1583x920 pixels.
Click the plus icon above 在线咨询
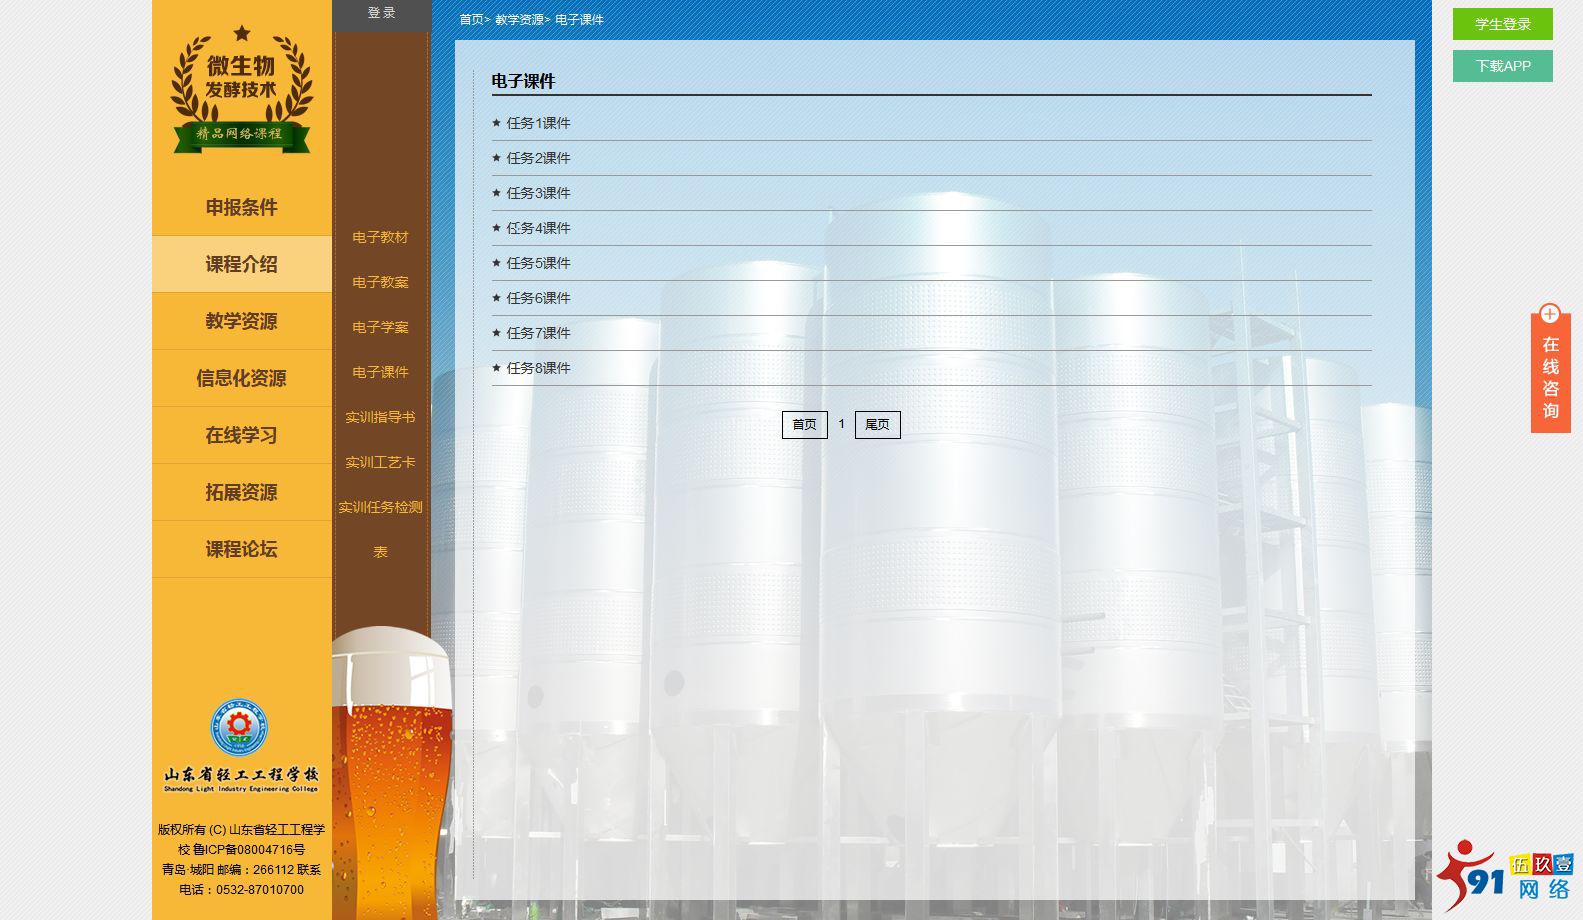1550,314
